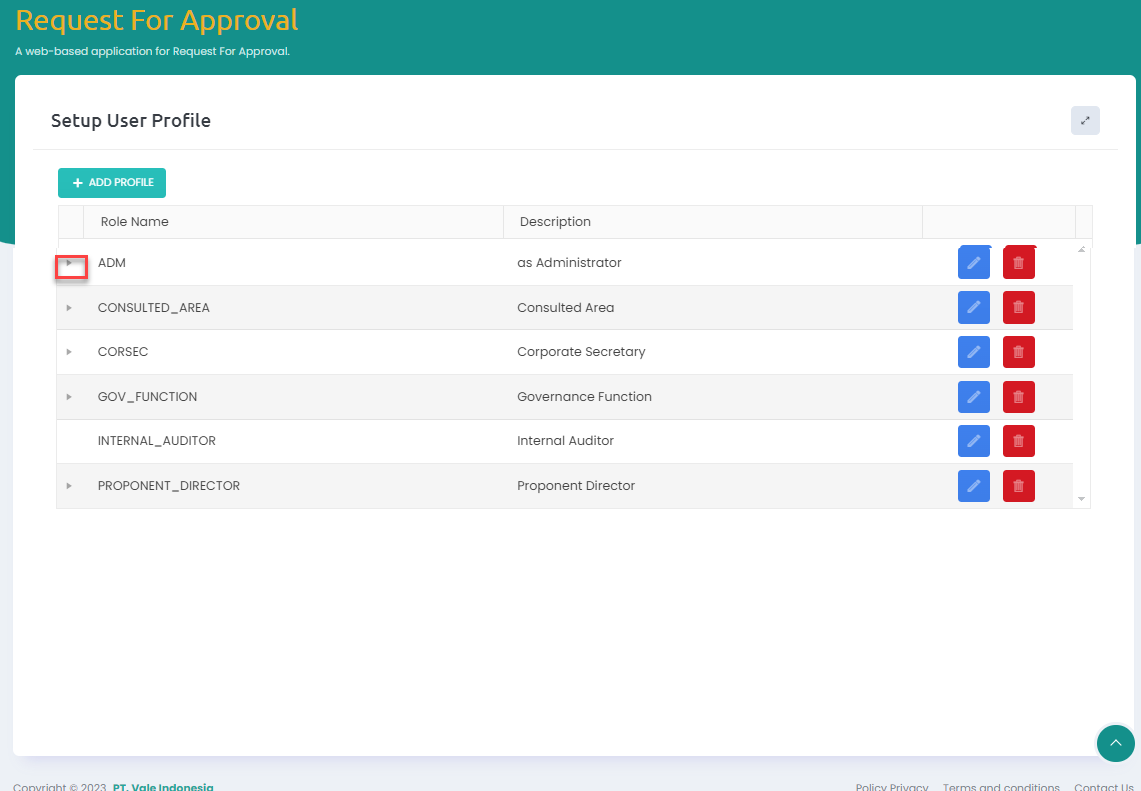Edit the PROPONENT_DIRECTOR role
Viewport: 1141px width, 791px height.
click(x=973, y=486)
